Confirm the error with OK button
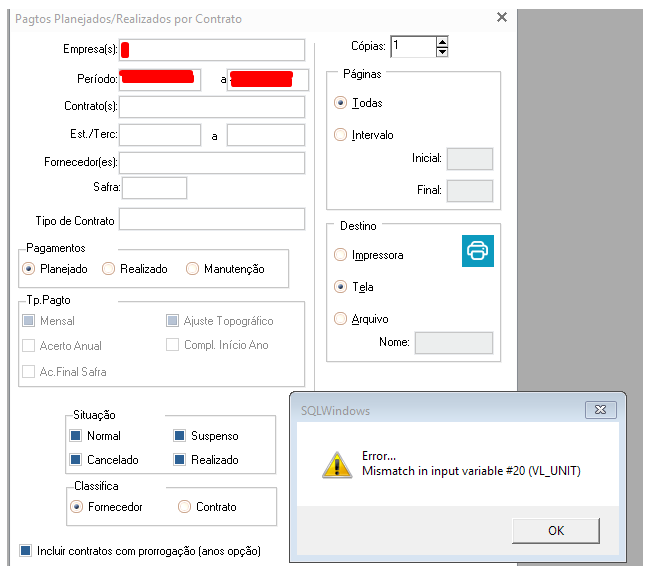 (556, 531)
